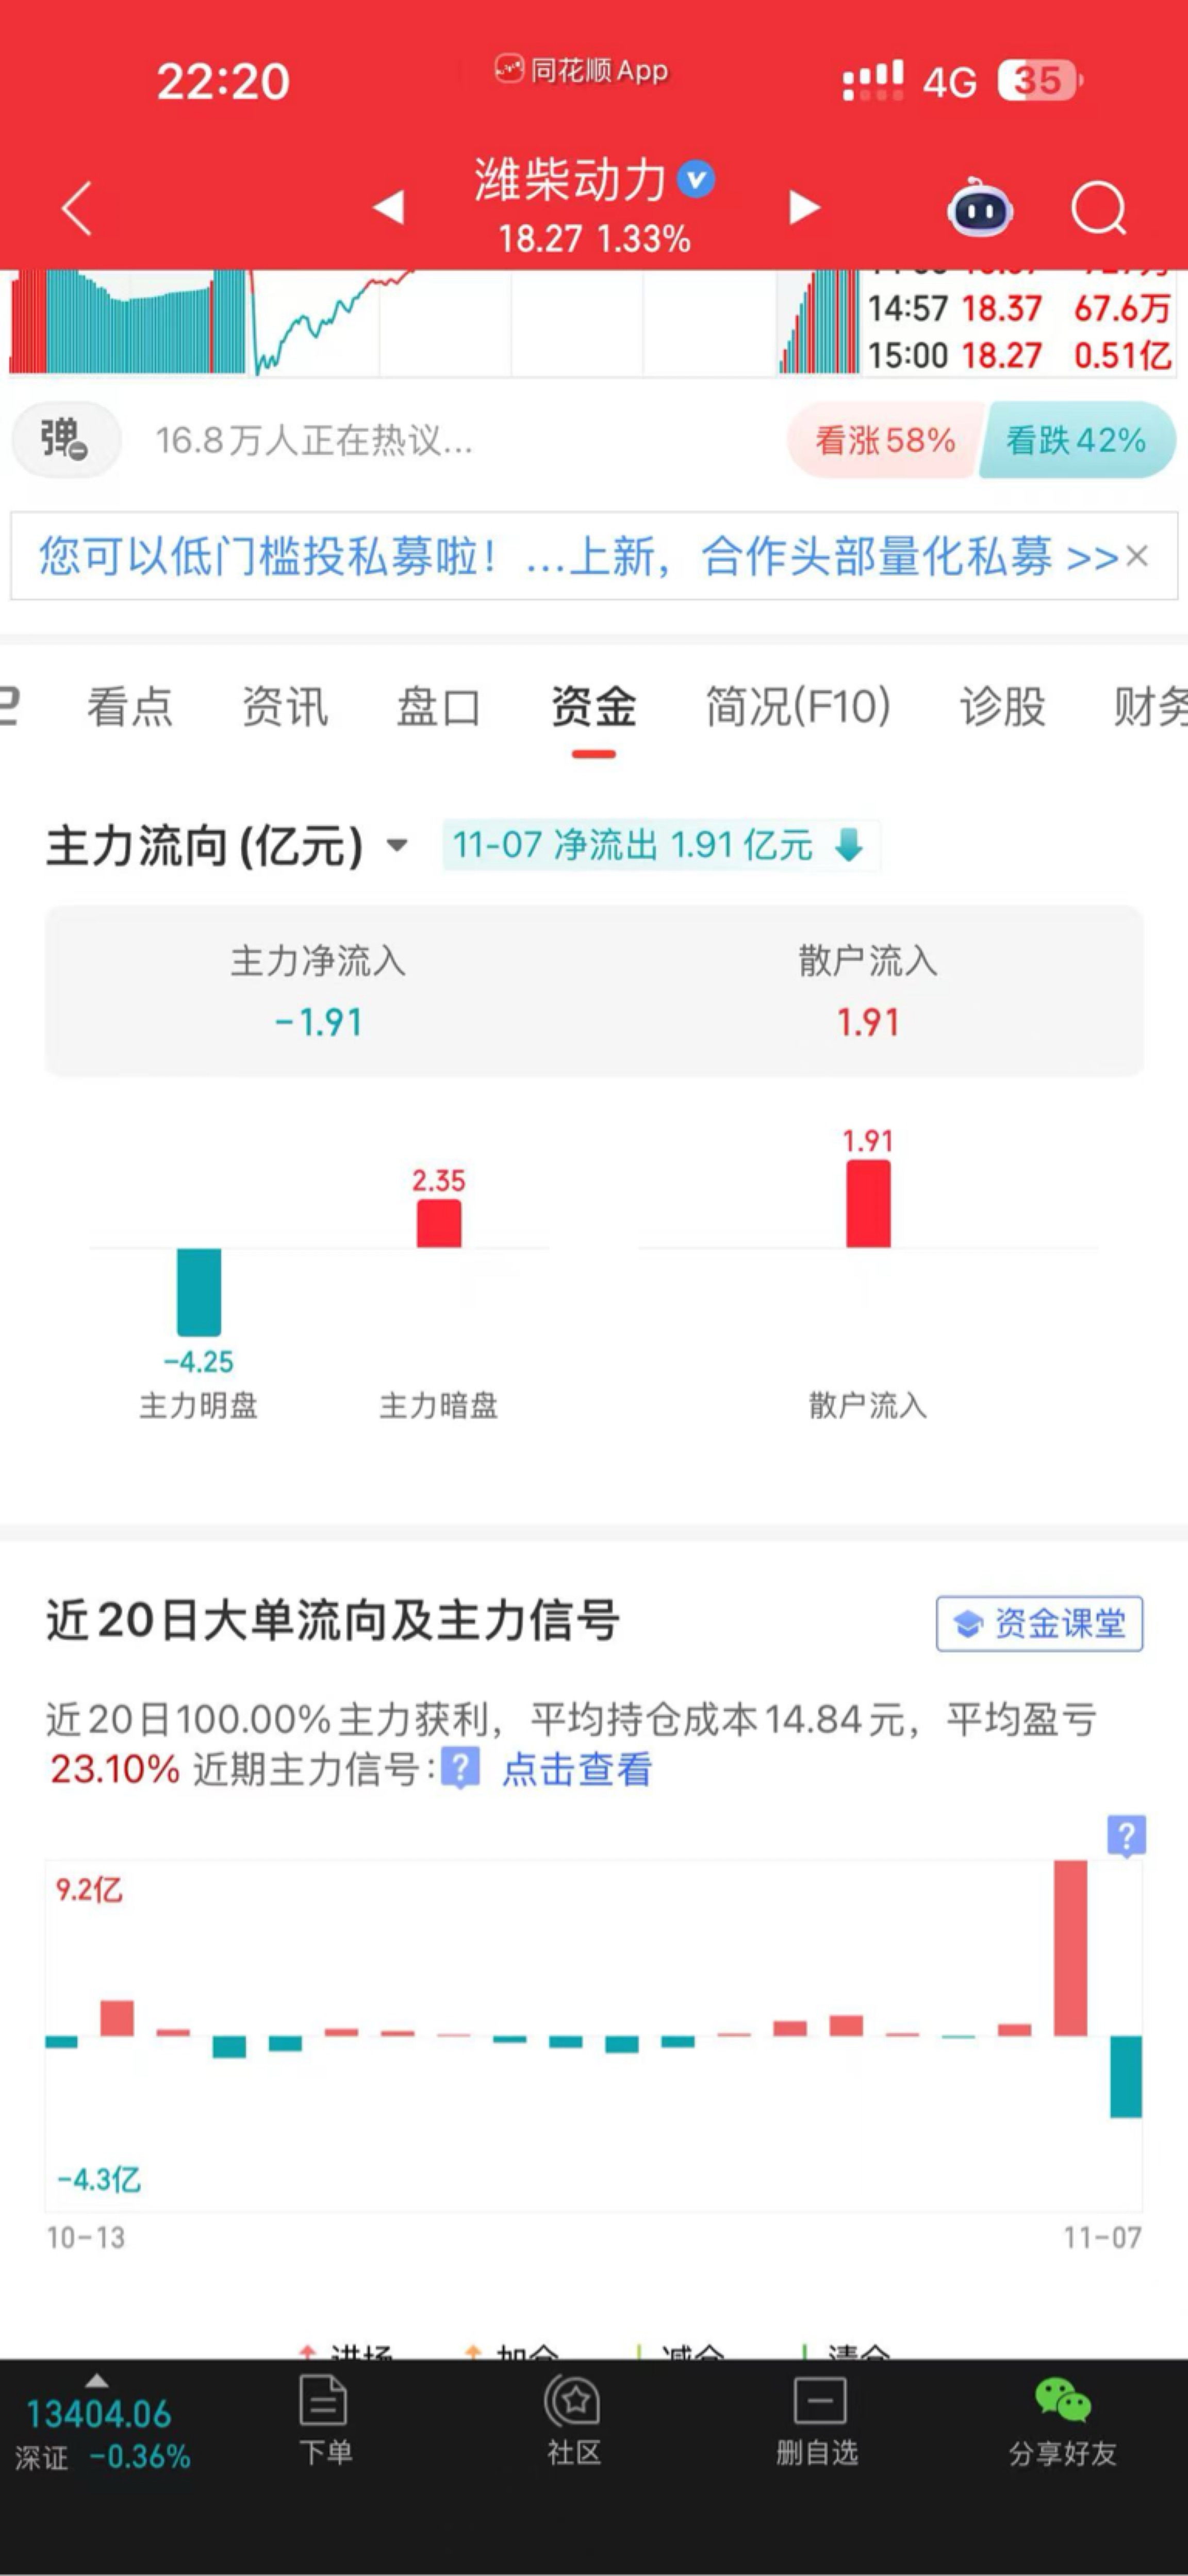Expand the 深证 index bar arrow
The image size is (1188, 2576).
coord(97,2380)
